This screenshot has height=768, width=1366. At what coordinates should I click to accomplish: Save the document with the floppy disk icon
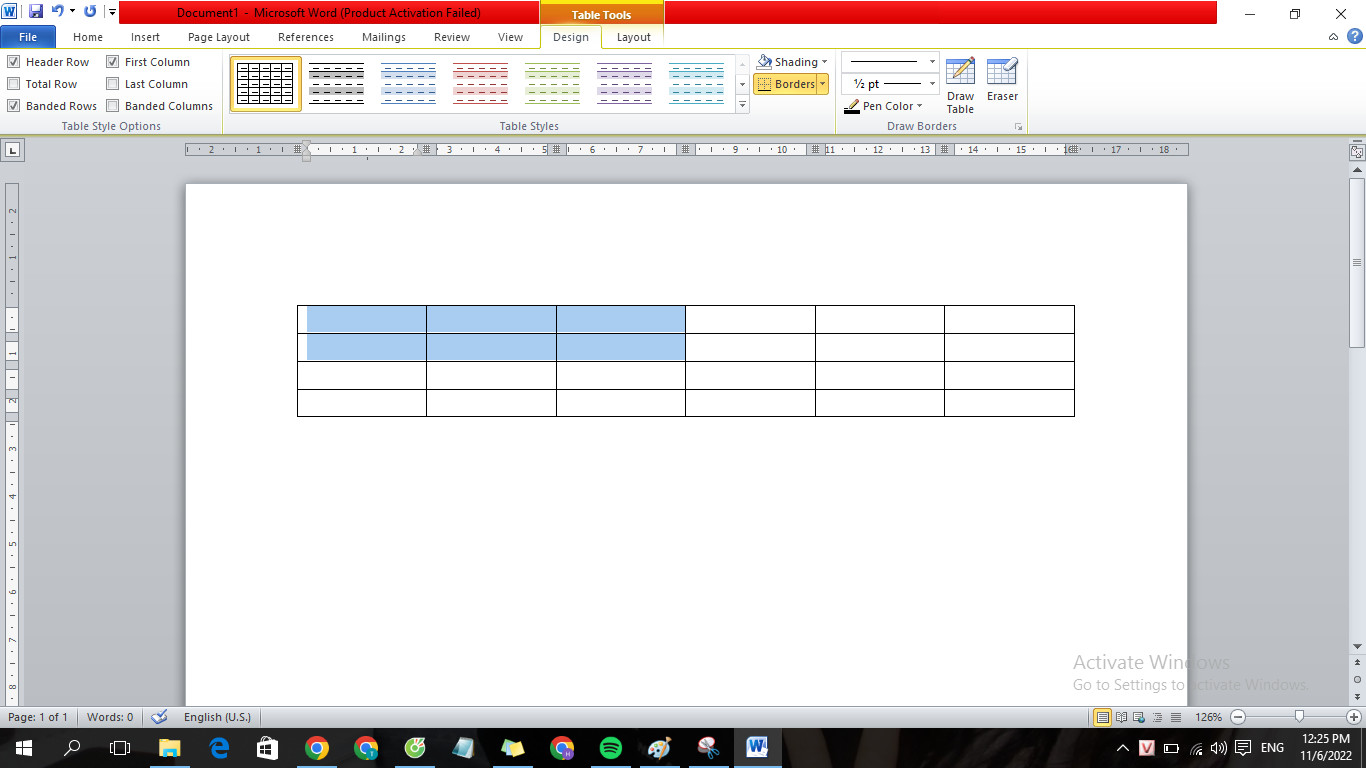(x=36, y=12)
